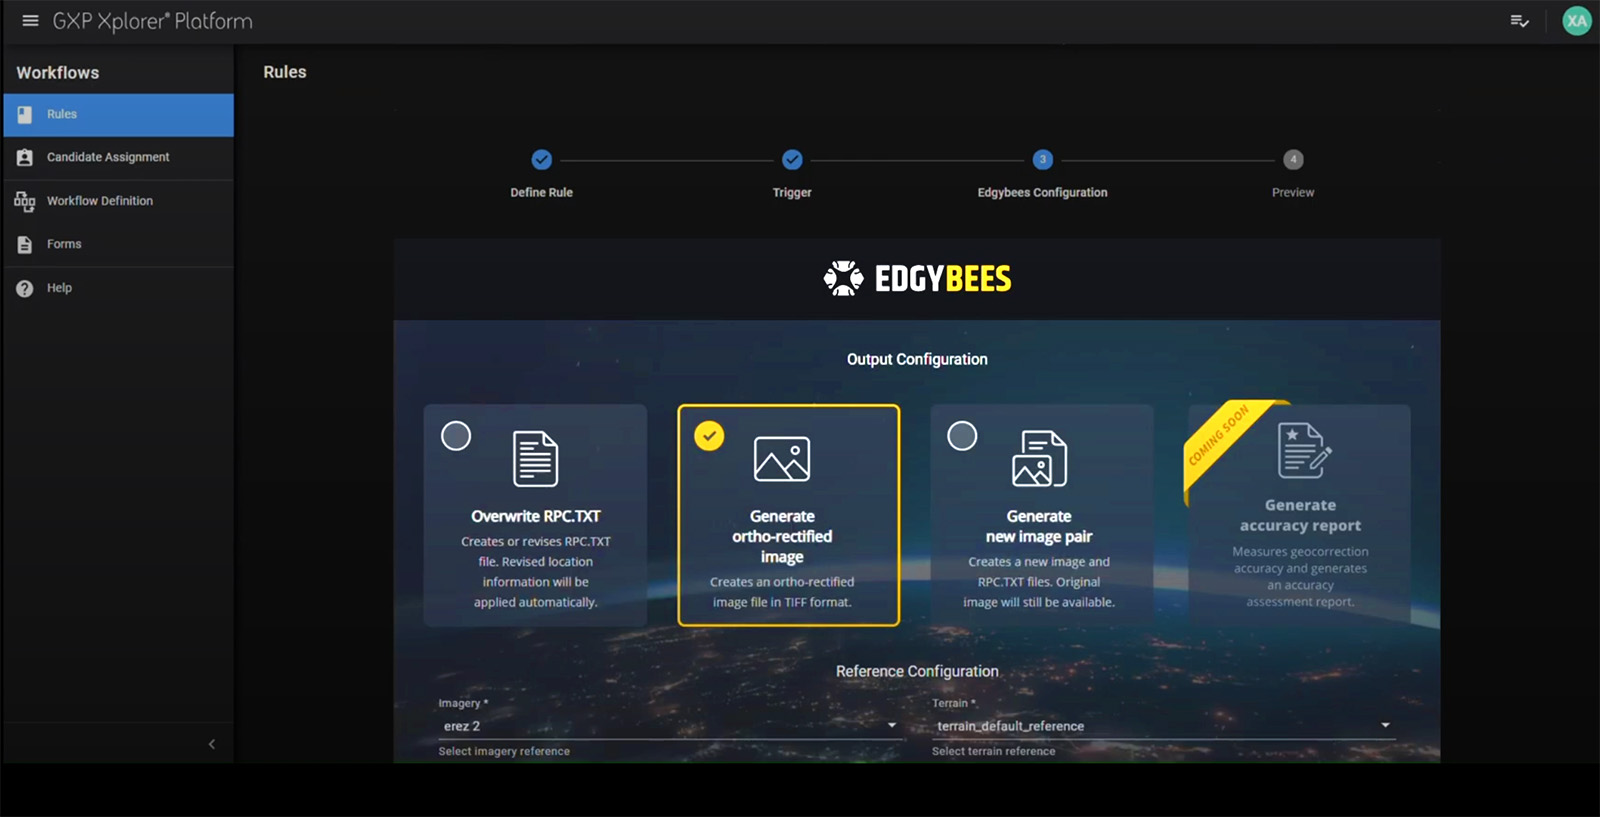Click the accuracy report icon
Viewport: 1600px width, 817px height.
click(1304, 450)
